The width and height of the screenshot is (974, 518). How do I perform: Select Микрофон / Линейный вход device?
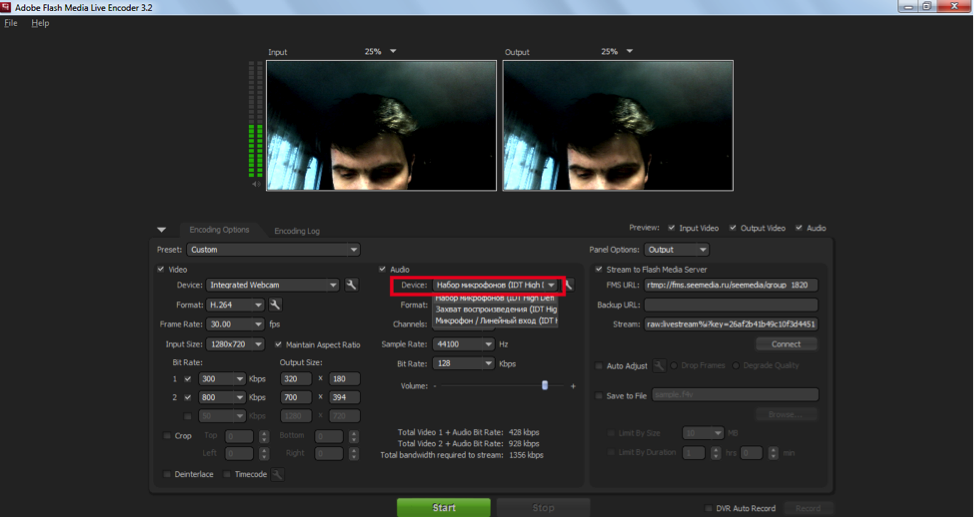tap(495, 320)
